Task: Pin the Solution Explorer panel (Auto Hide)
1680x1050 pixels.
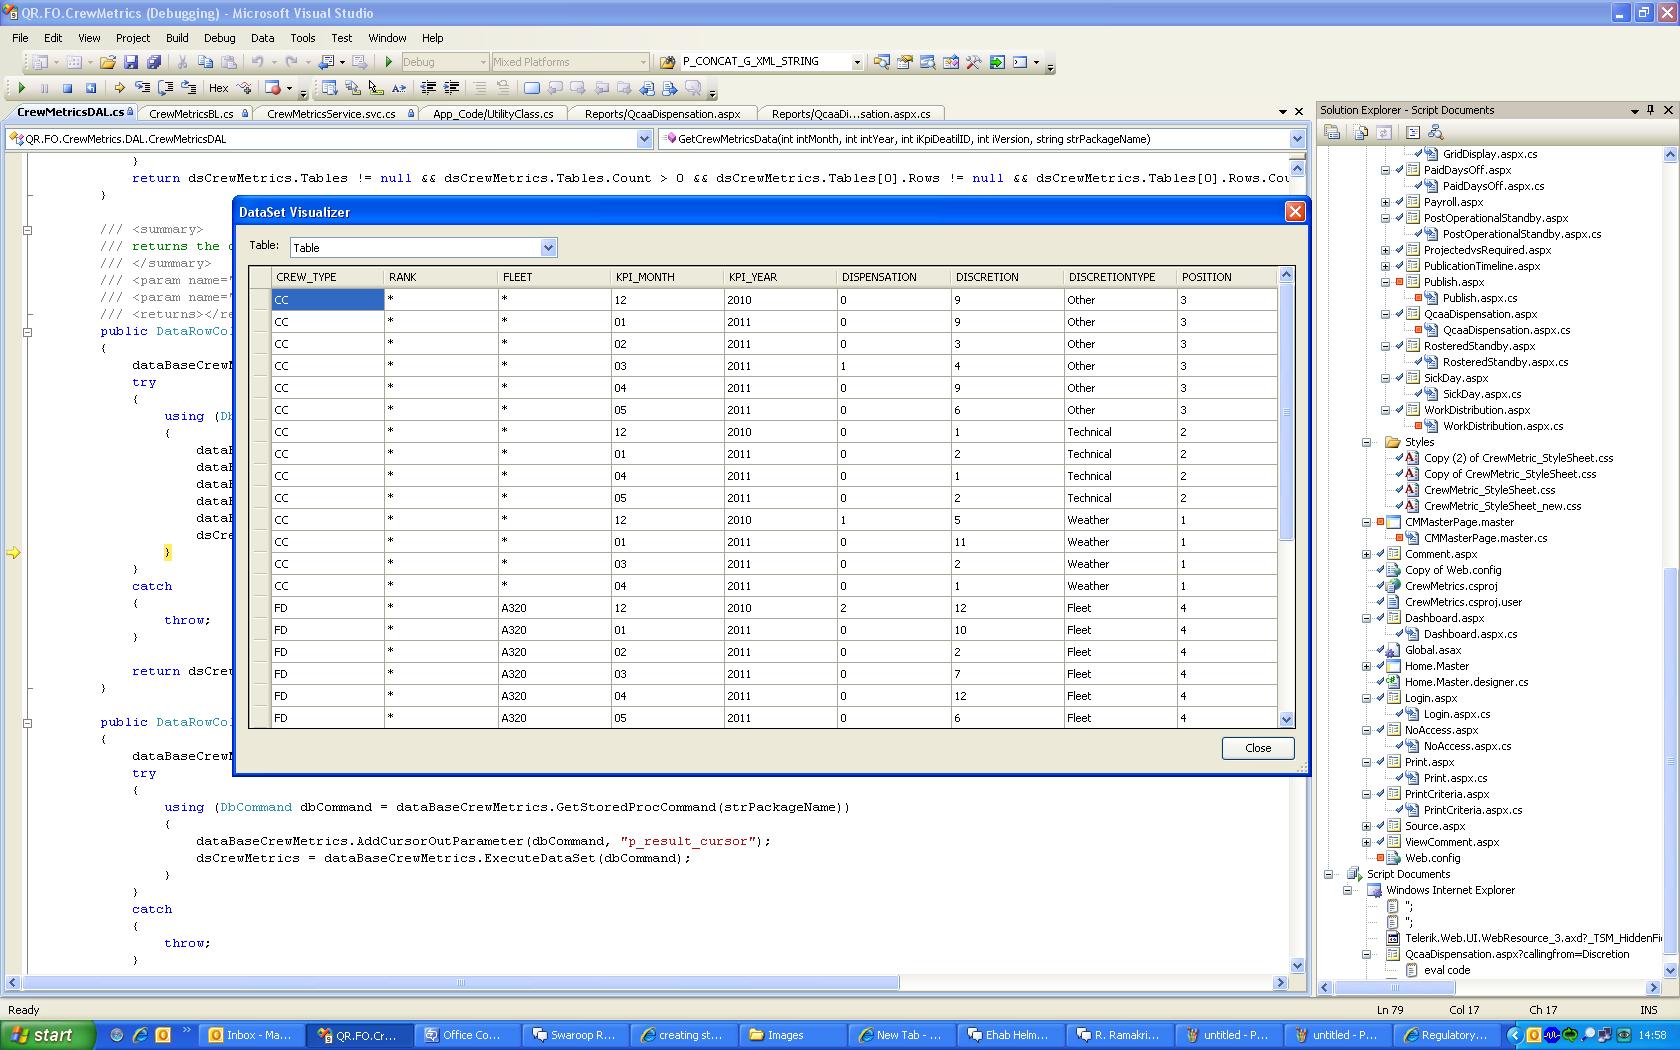Action: tap(1650, 110)
